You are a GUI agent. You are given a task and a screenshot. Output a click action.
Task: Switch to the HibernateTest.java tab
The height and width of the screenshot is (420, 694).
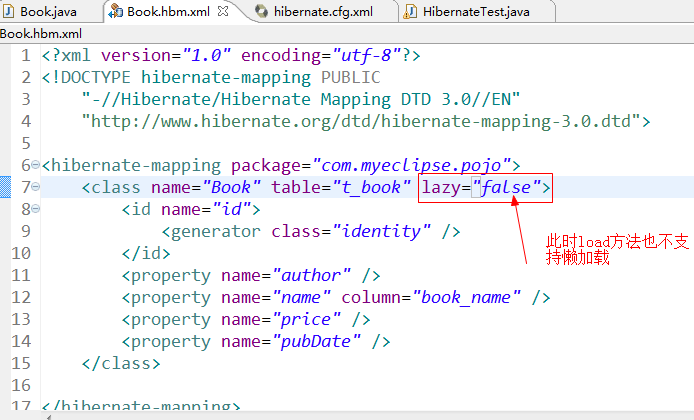coord(476,12)
